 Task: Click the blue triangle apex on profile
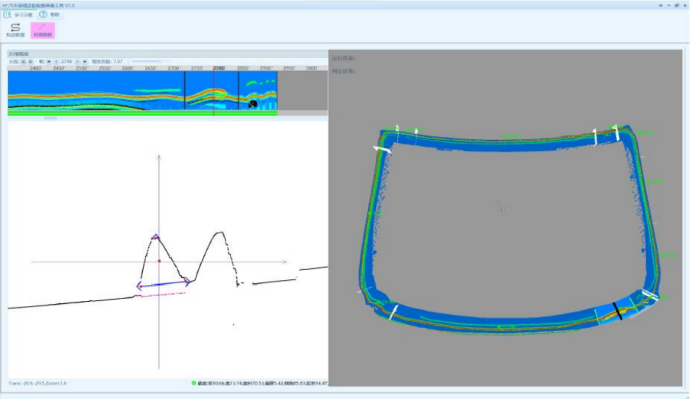coord(155,237)
